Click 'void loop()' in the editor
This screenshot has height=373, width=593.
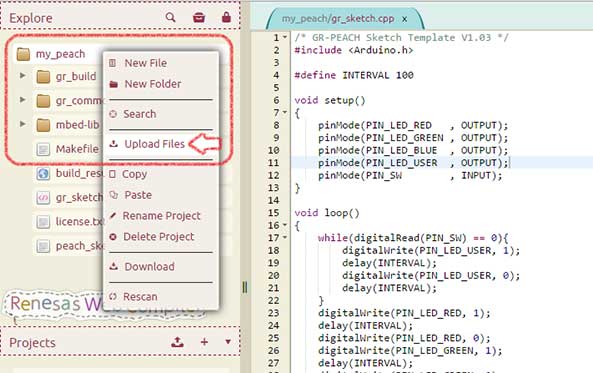tap(327, 213)
